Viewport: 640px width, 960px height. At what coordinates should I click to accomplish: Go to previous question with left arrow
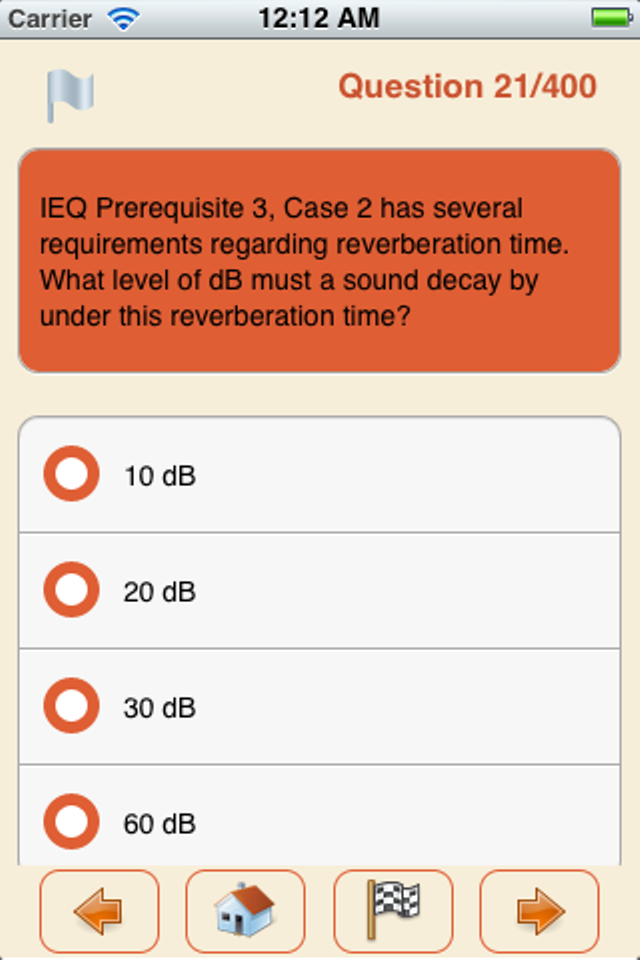point(99,911)
